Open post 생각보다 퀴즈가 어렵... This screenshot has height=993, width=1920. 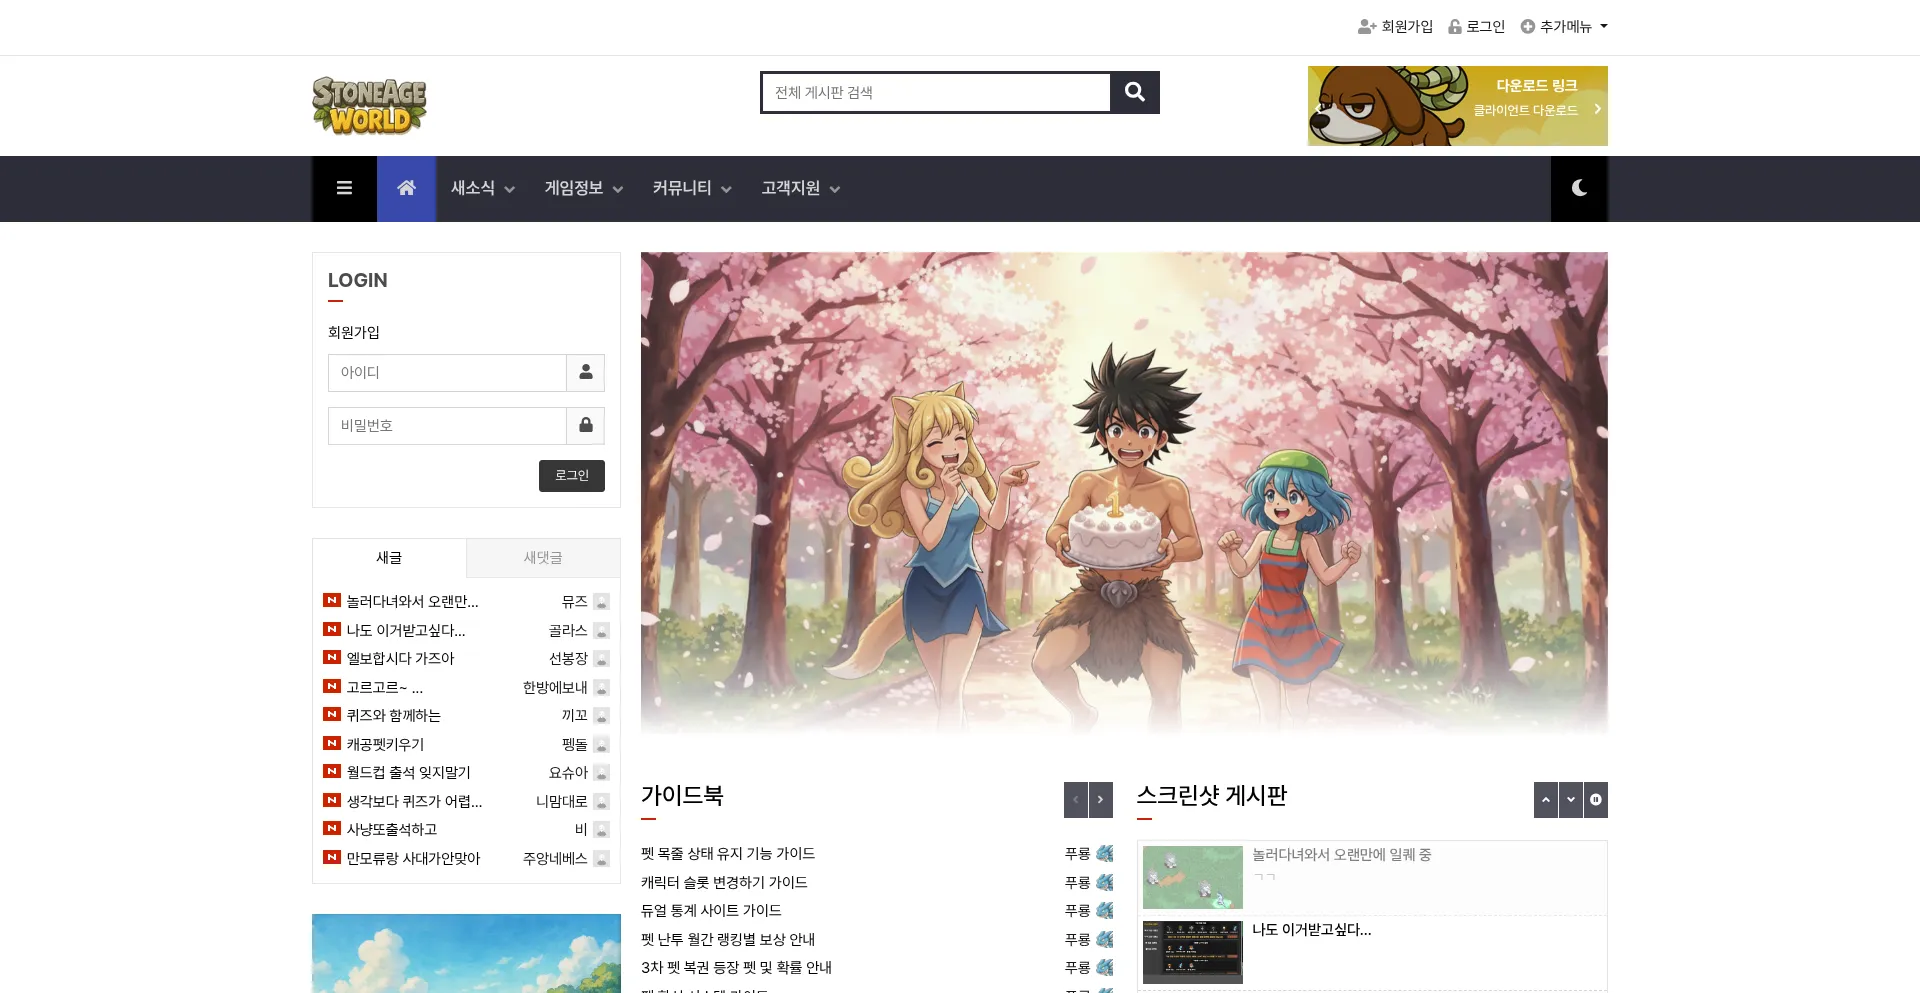tap(414, 802)
